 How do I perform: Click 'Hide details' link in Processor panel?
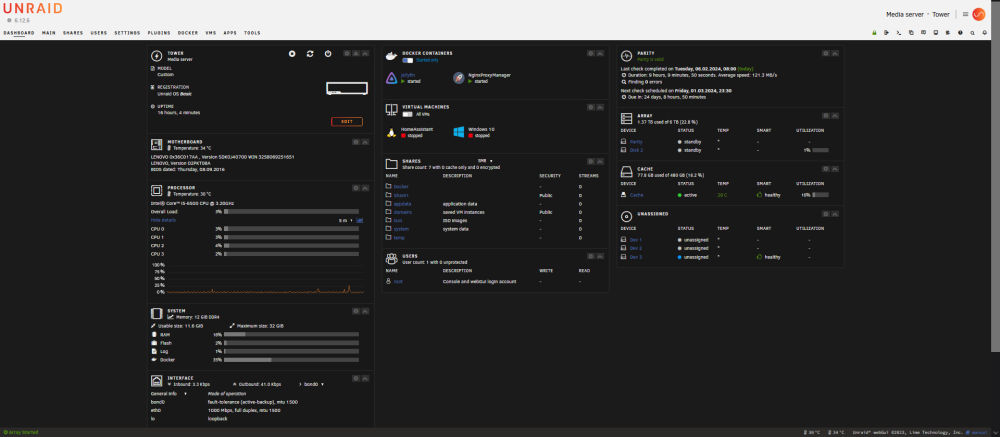click(163, 220)
